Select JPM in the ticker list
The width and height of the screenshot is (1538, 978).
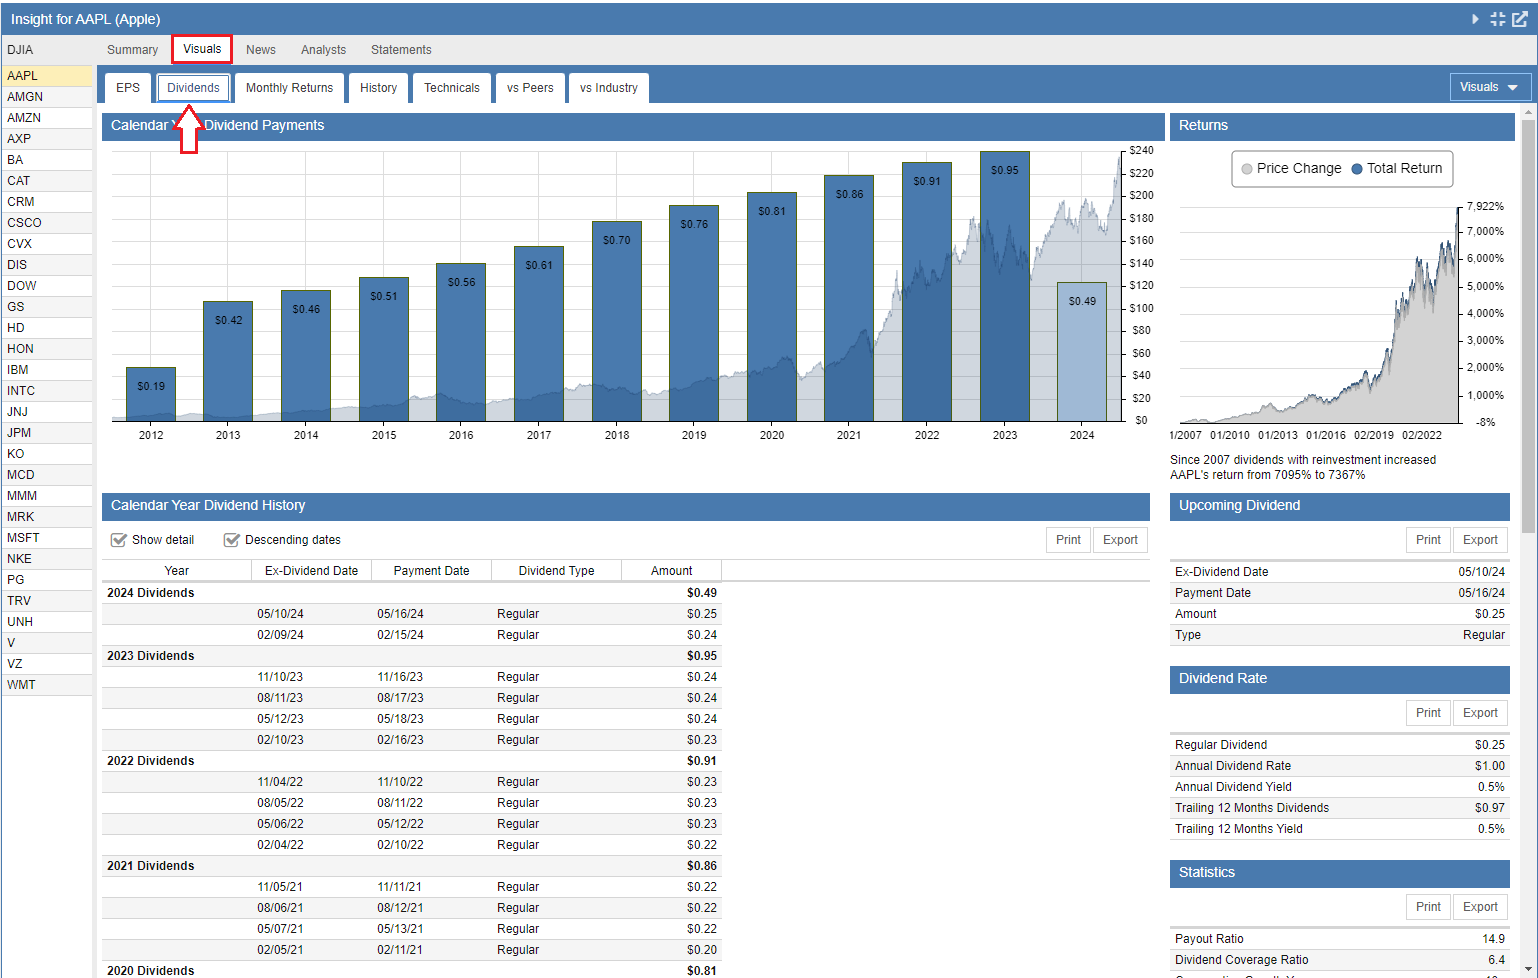(47, 433)
